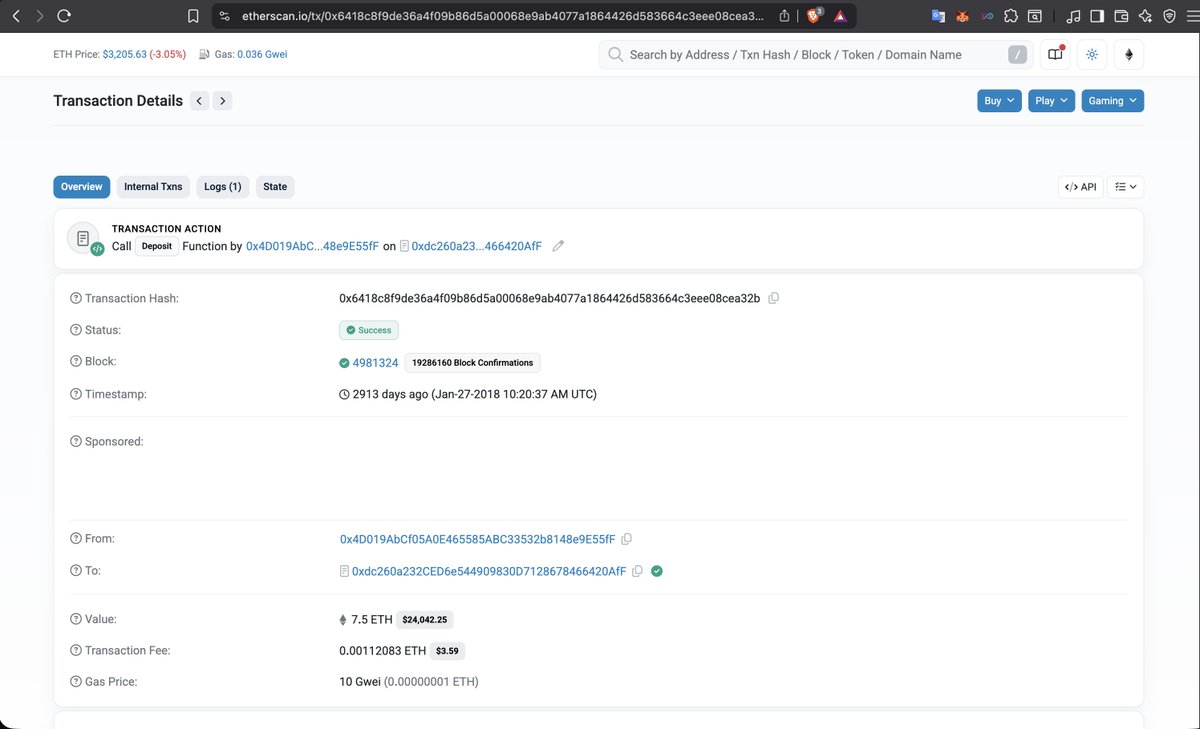The height and width of the screenshot is (729, 1200).
Task: Click the API button
Action: [x=1081, y=187]
